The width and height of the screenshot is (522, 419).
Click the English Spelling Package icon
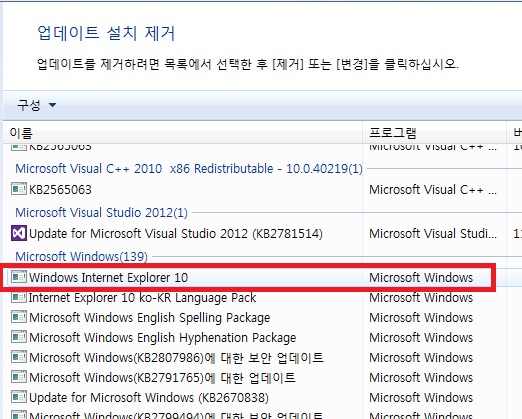coord(18,317)
